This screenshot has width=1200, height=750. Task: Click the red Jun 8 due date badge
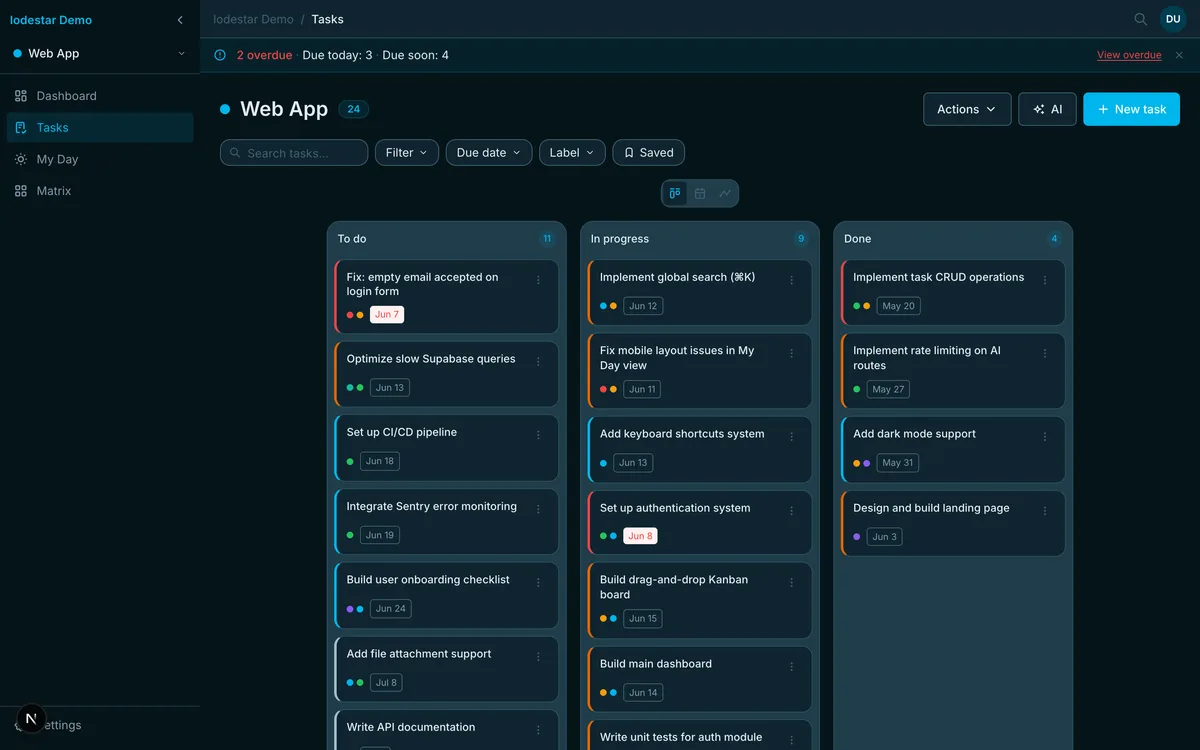tap(640, 536)
